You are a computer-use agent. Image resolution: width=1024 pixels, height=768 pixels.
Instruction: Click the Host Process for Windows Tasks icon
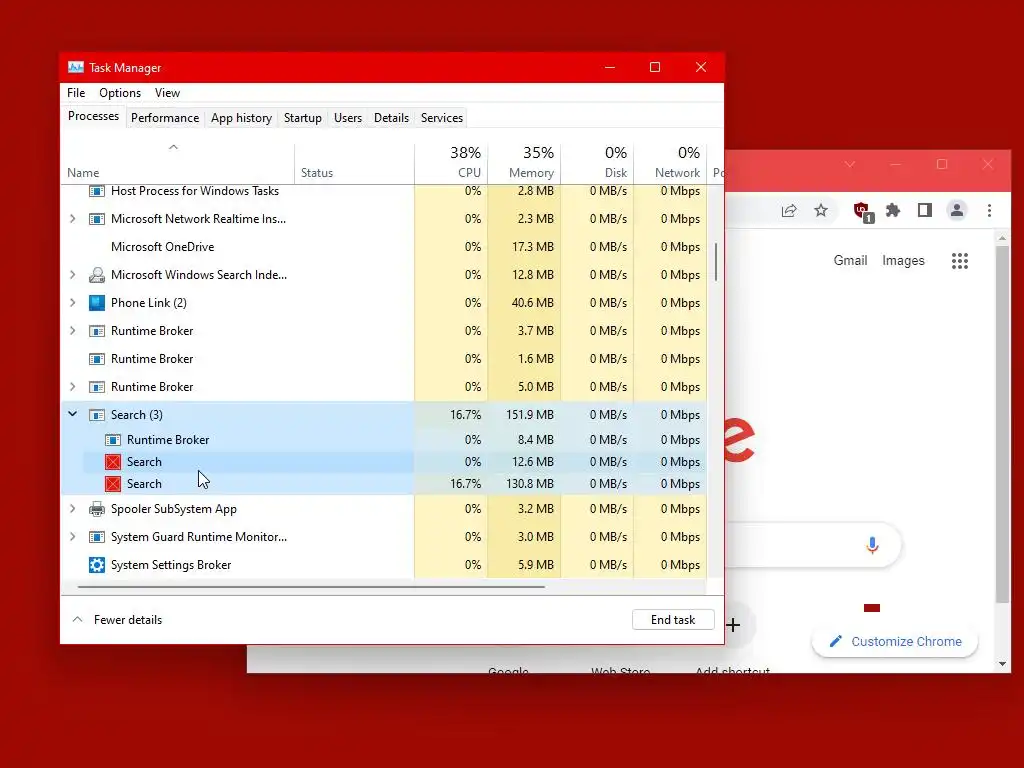pyautogui.click(x=97, y=191)
